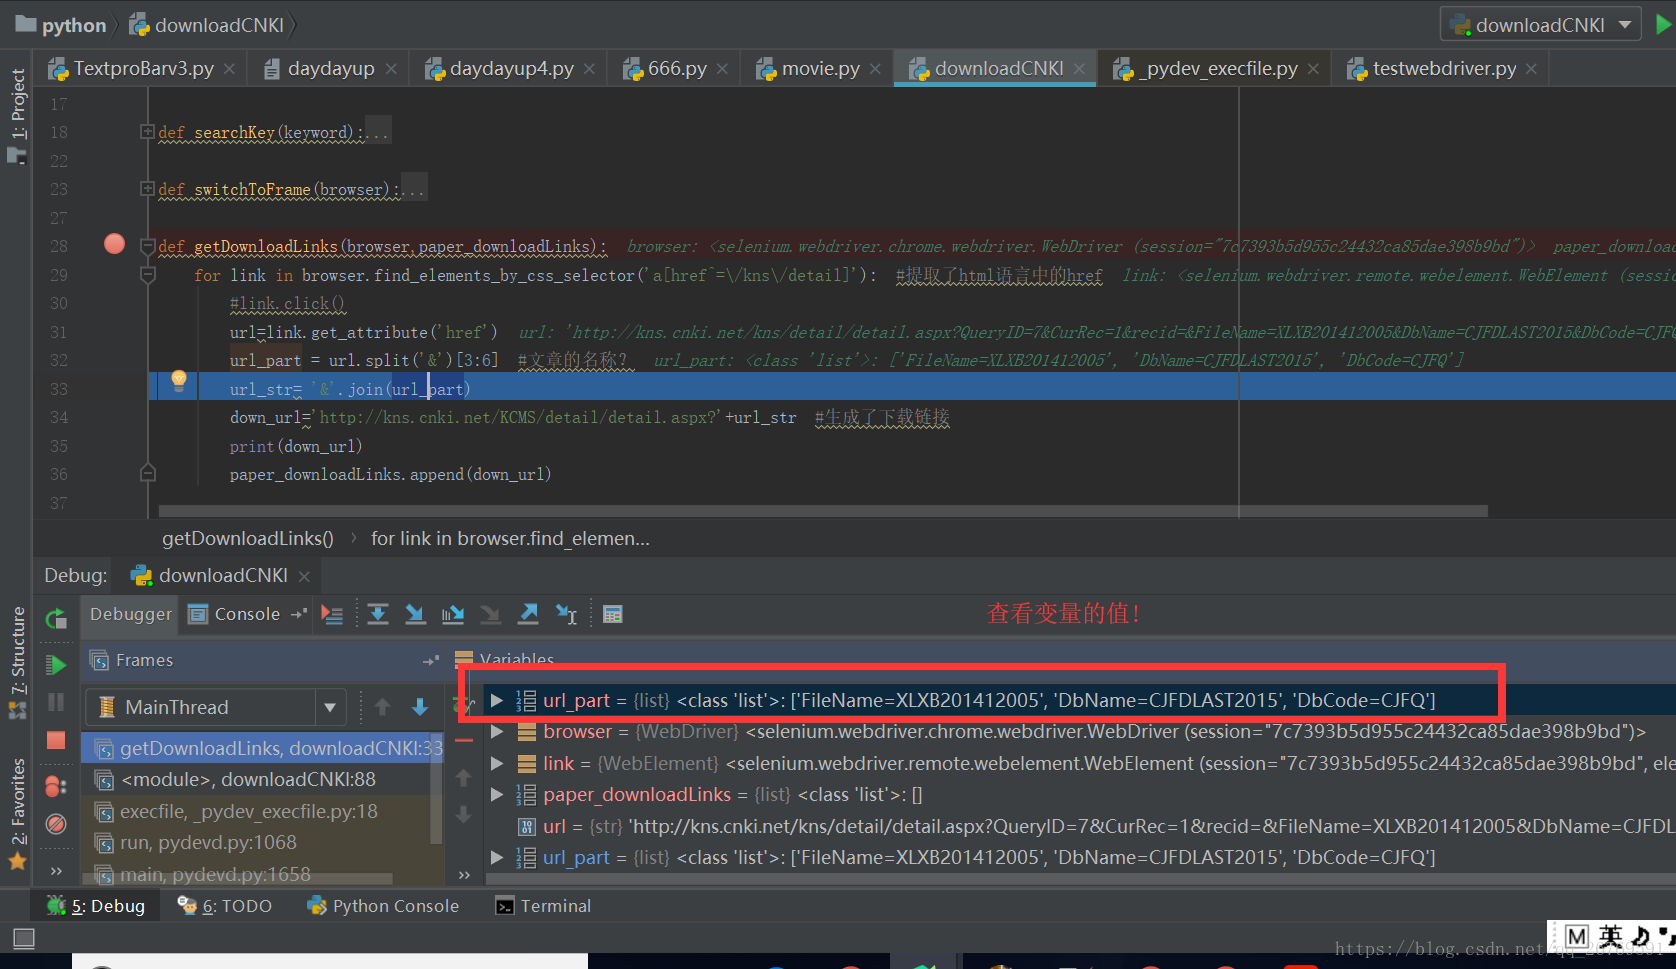This screenshot has width=1676, height=969.
Task: Expand link WebElement variable
Action: pos(496,764)
